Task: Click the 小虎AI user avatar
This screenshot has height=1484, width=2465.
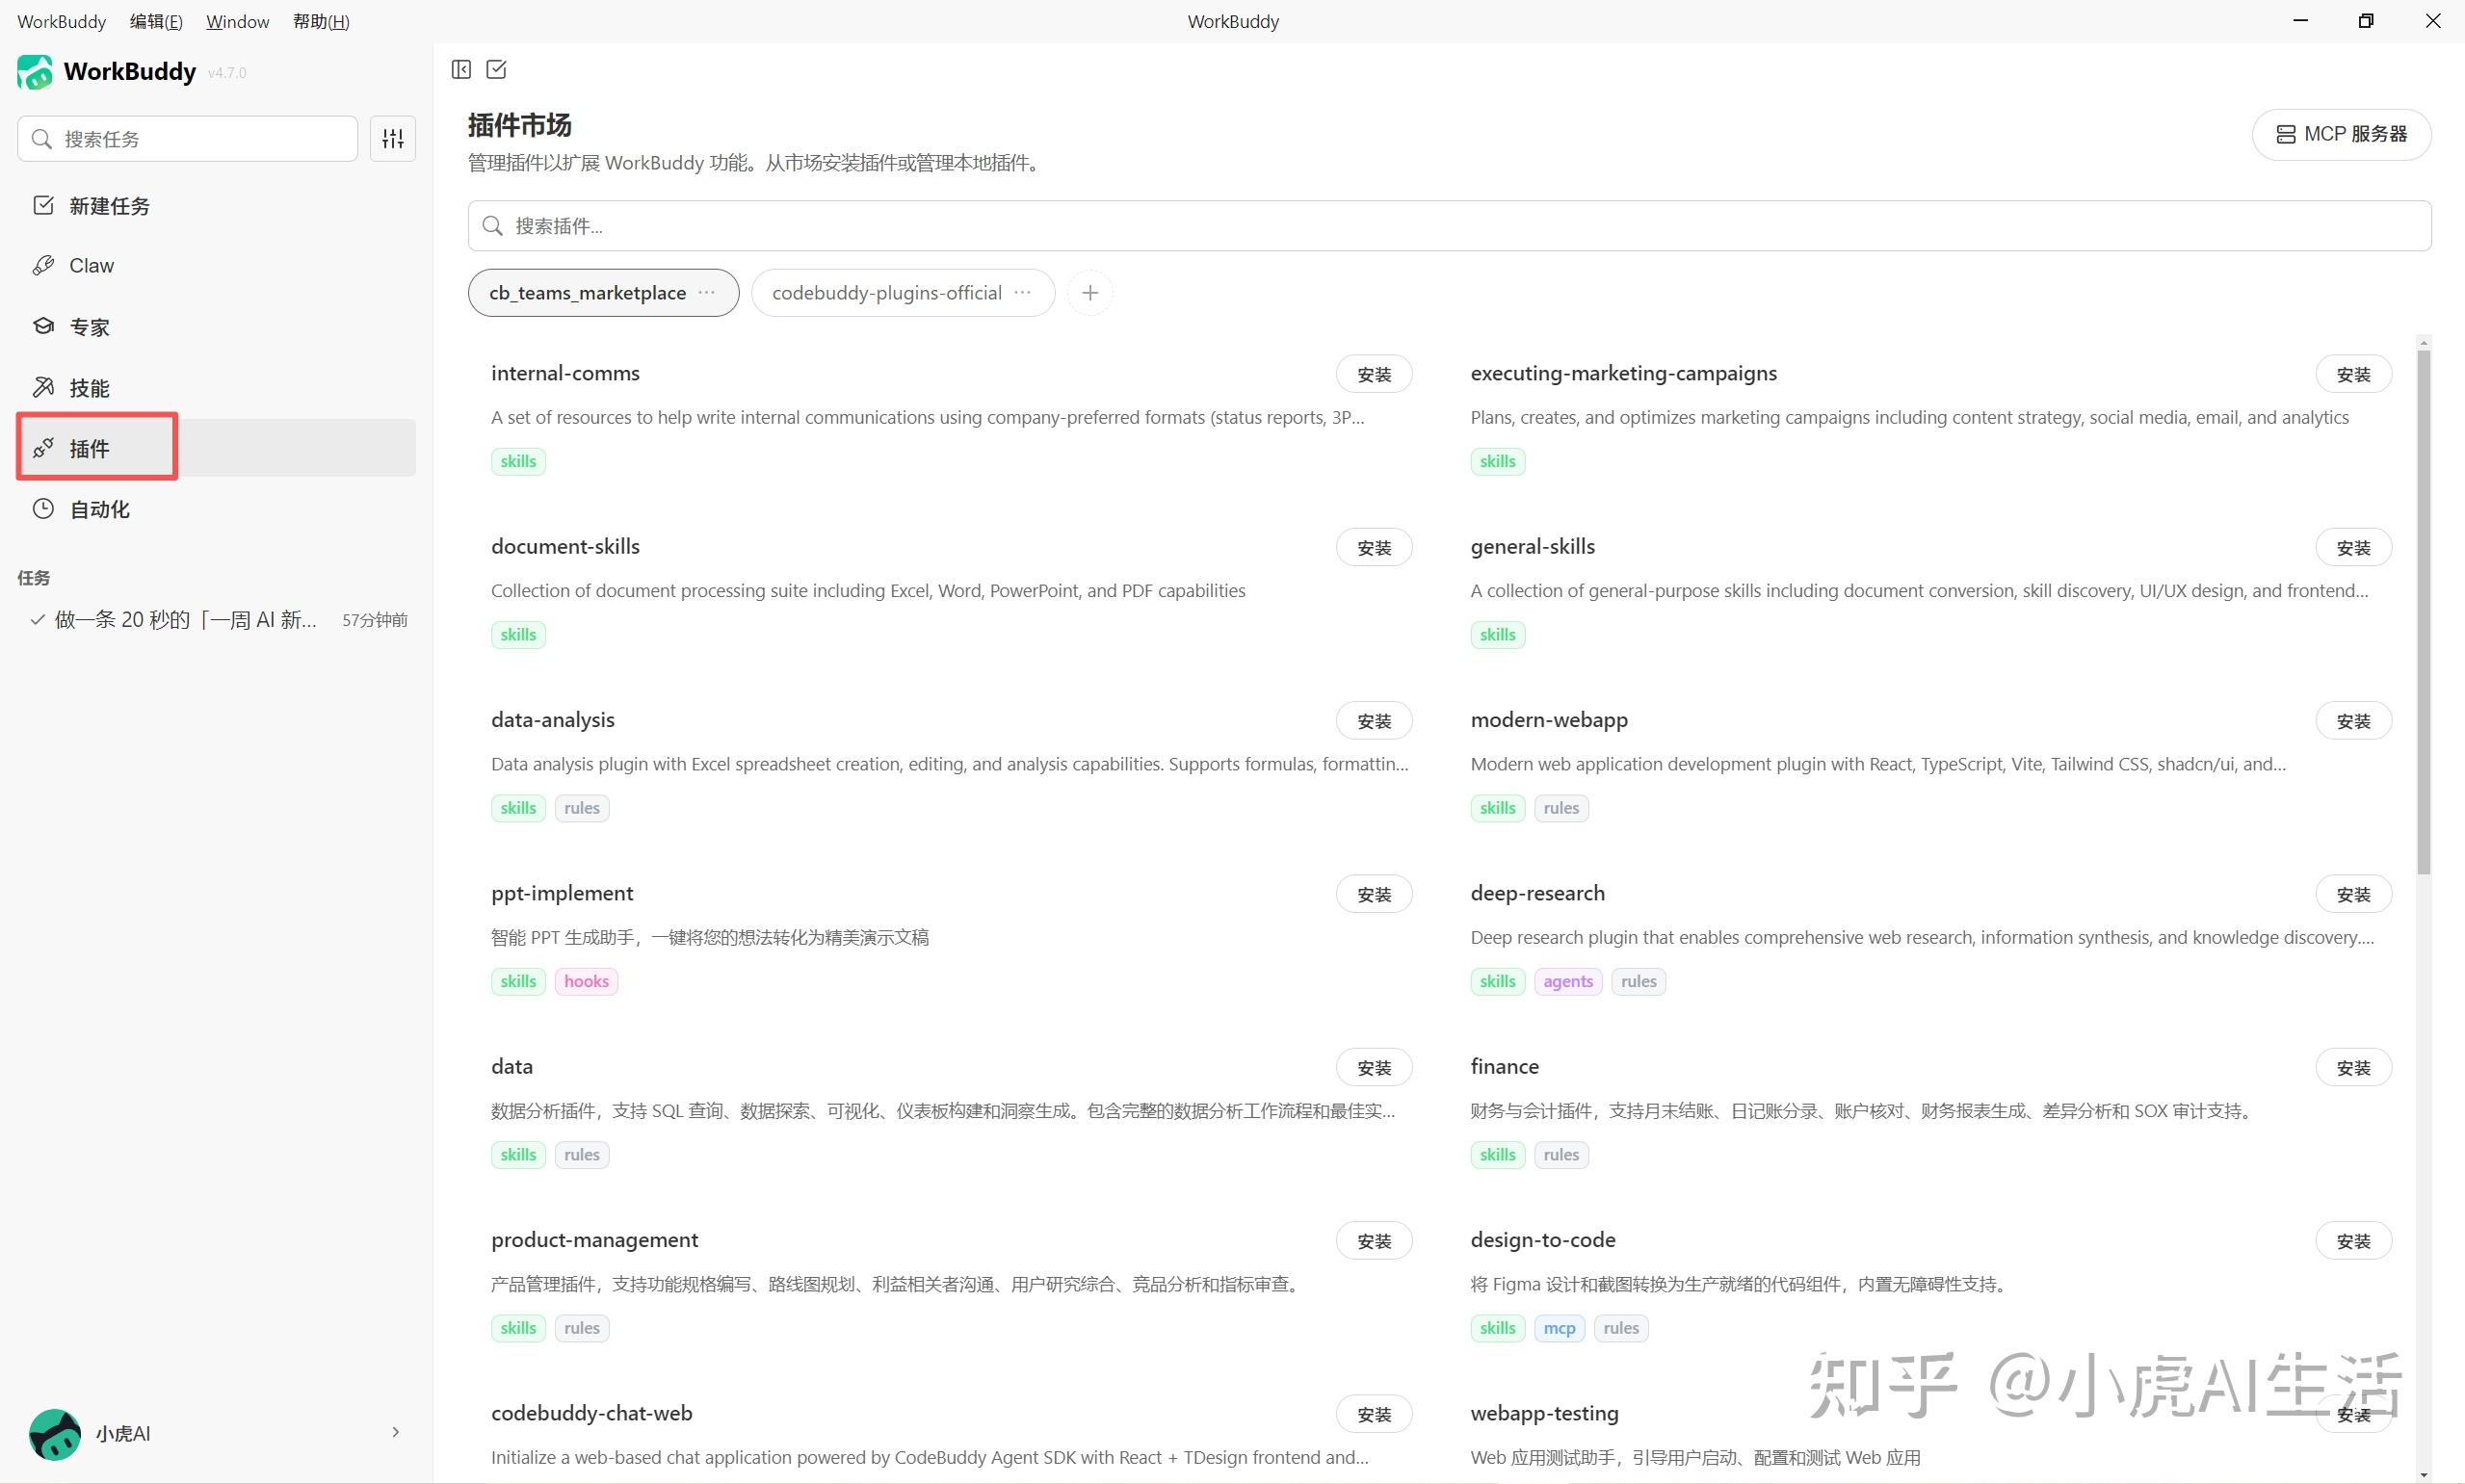Action: (x=55, y=1433)
